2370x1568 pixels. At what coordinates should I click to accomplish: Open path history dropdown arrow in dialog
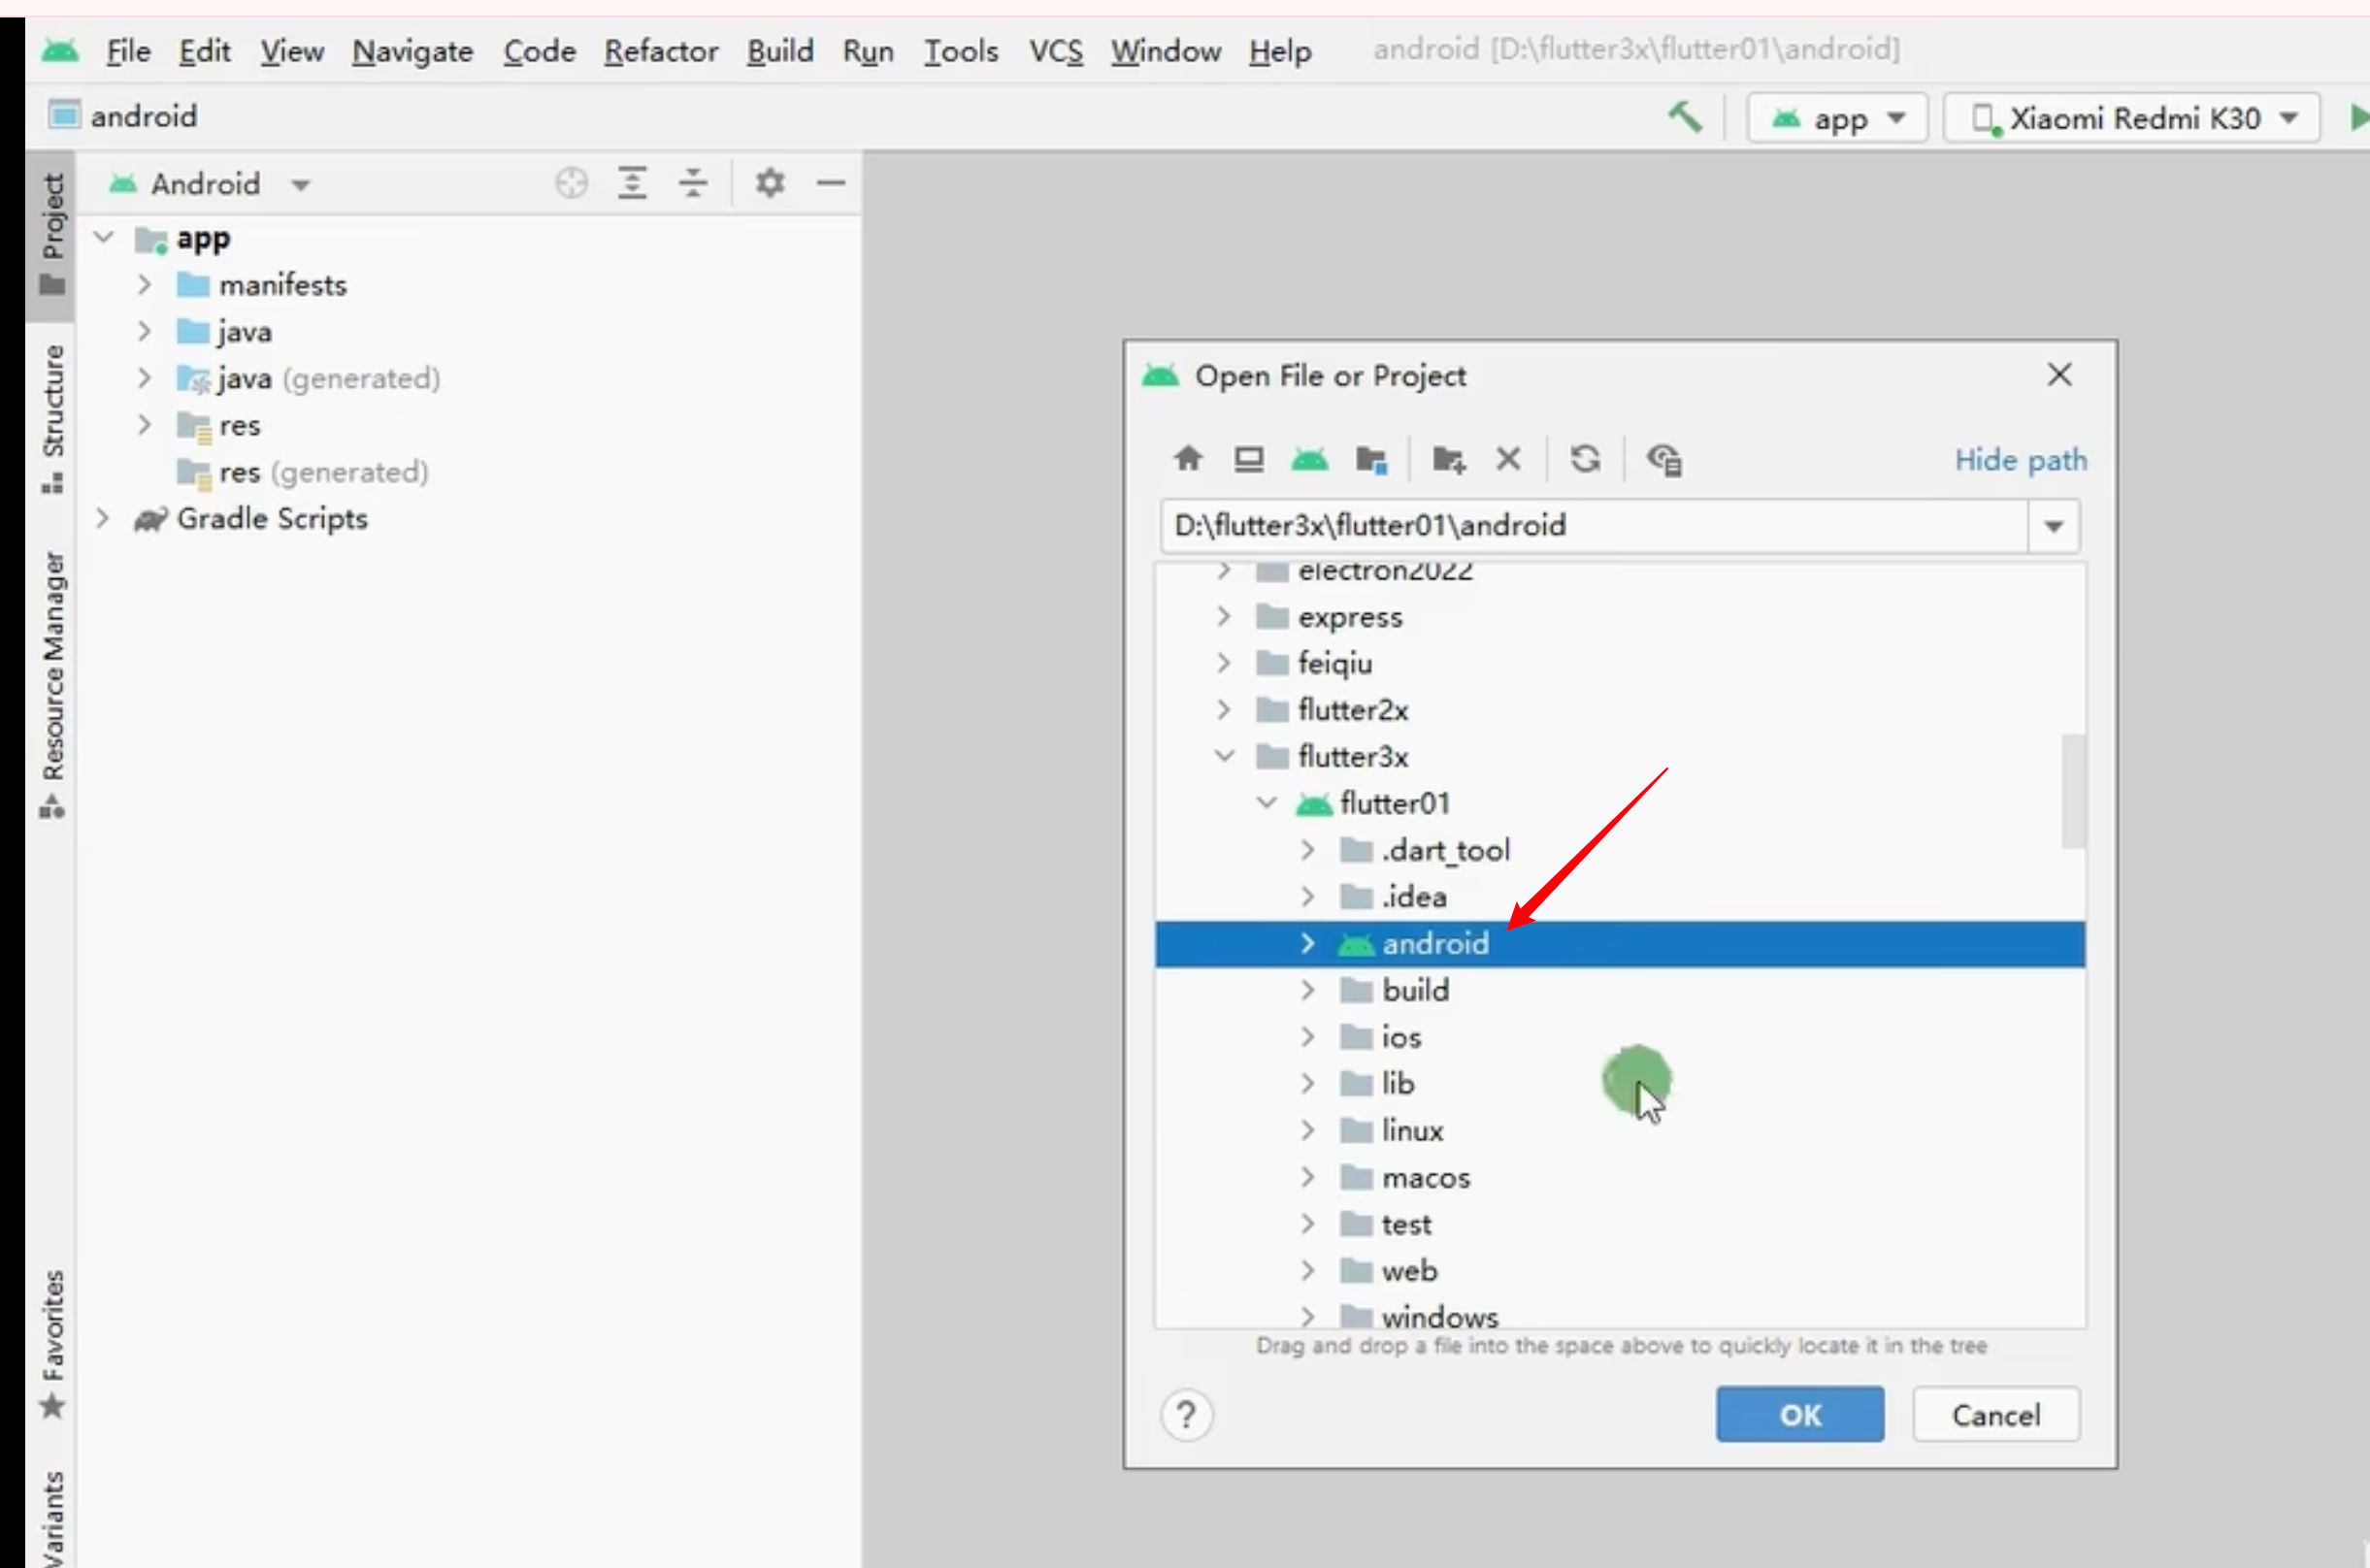[x=2054, y=526]
